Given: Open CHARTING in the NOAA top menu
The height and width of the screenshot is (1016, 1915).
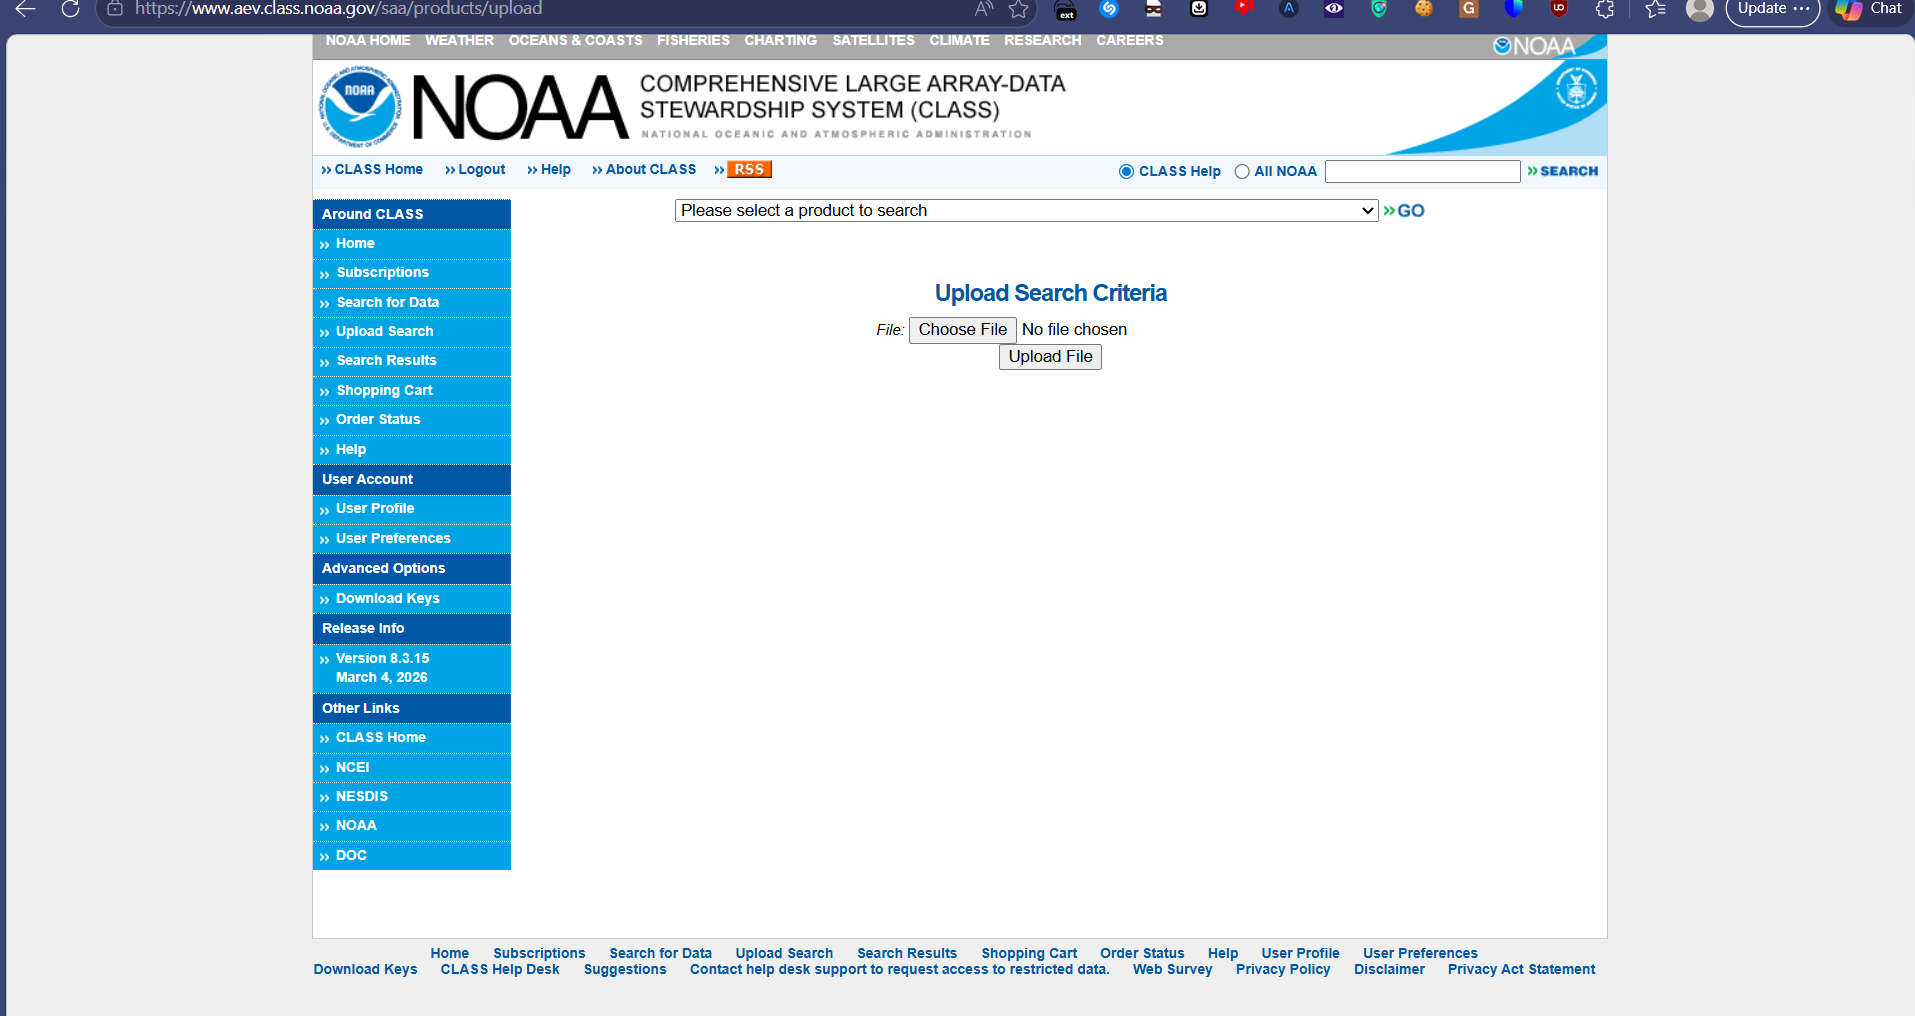Looking at the screenshot, I should (780, 40).
